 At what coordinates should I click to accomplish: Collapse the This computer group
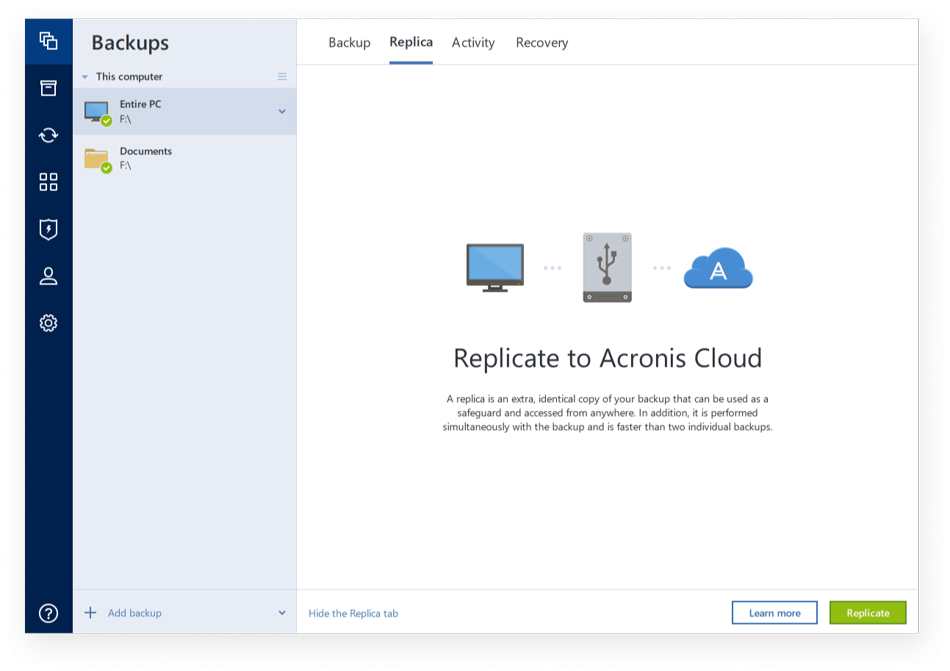click(85, 77)
